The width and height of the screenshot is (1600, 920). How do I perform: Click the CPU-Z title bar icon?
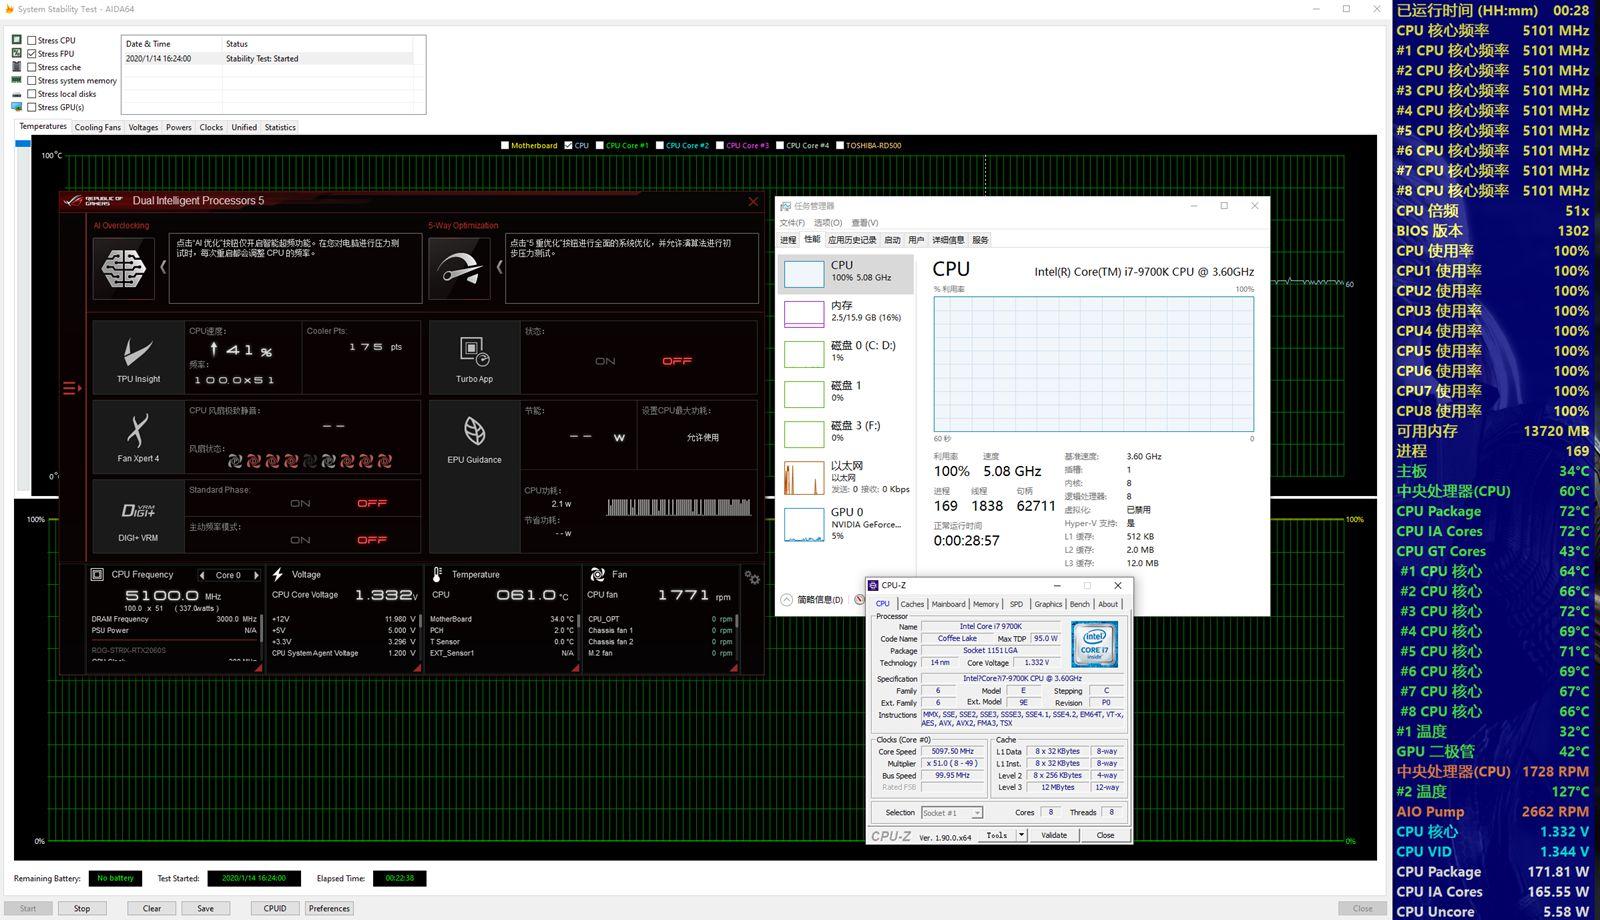click(873, 585)
